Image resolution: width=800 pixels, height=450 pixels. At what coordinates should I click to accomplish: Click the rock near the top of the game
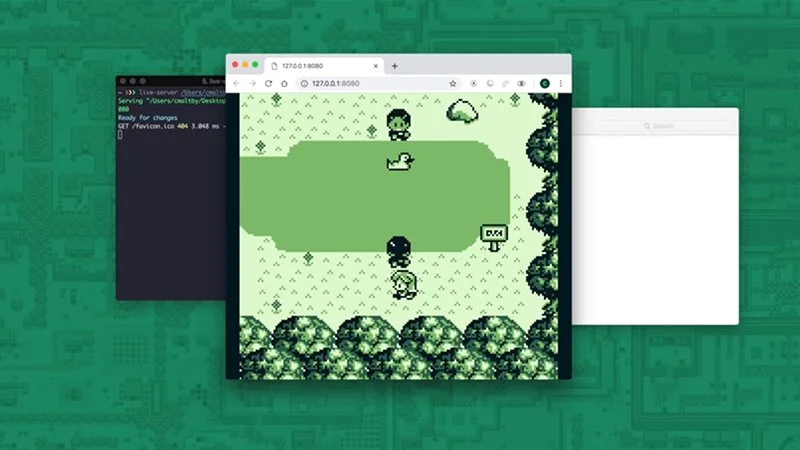(462, 111)
